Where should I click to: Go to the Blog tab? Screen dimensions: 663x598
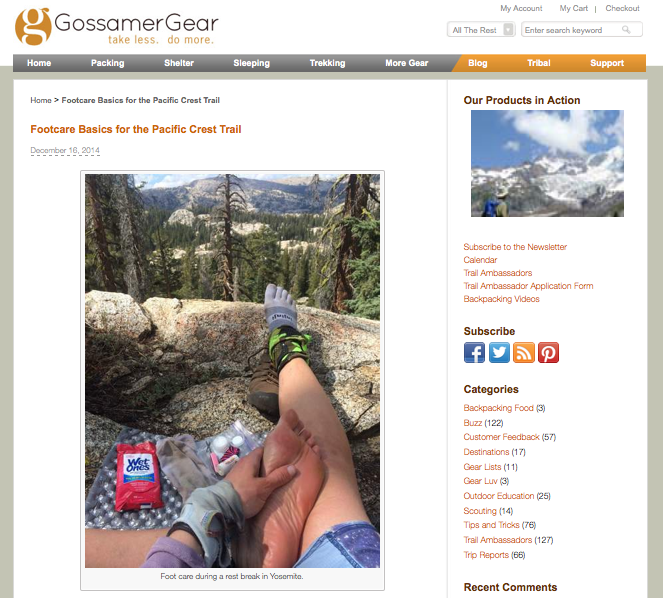[x=478, y=63]
